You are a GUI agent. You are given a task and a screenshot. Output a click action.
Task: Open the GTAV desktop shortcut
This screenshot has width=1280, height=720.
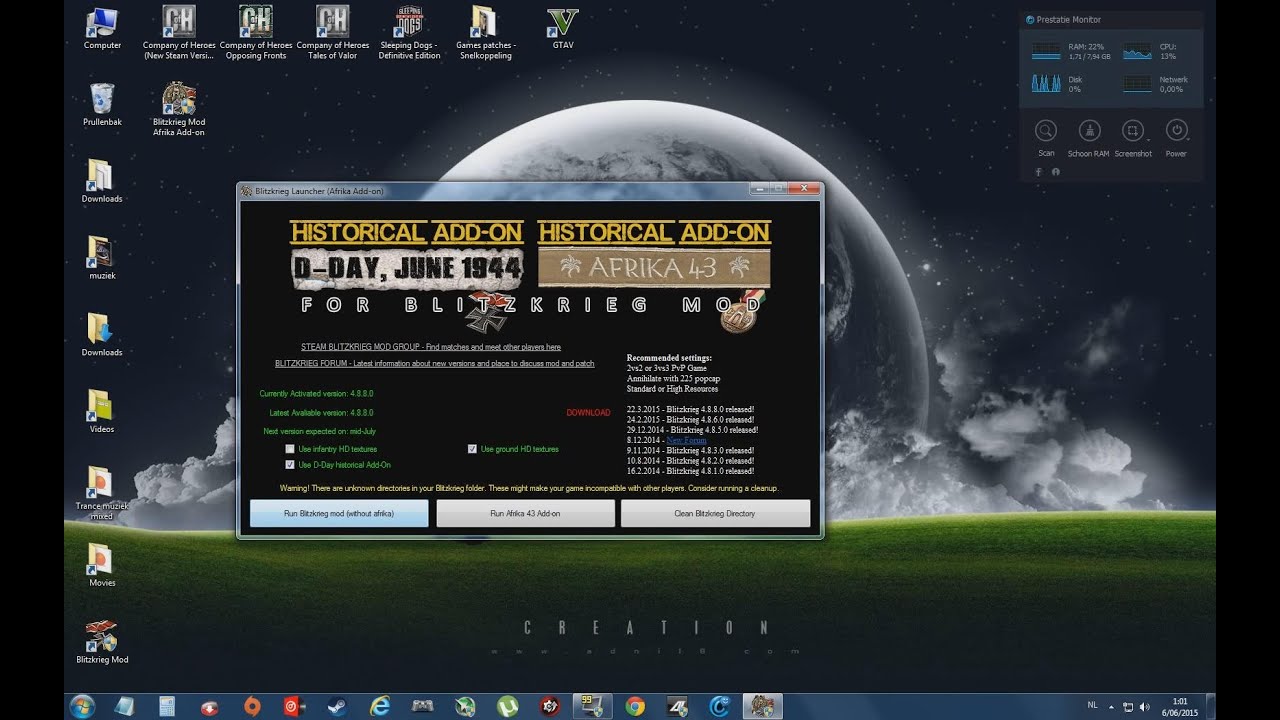coord(563,28)
